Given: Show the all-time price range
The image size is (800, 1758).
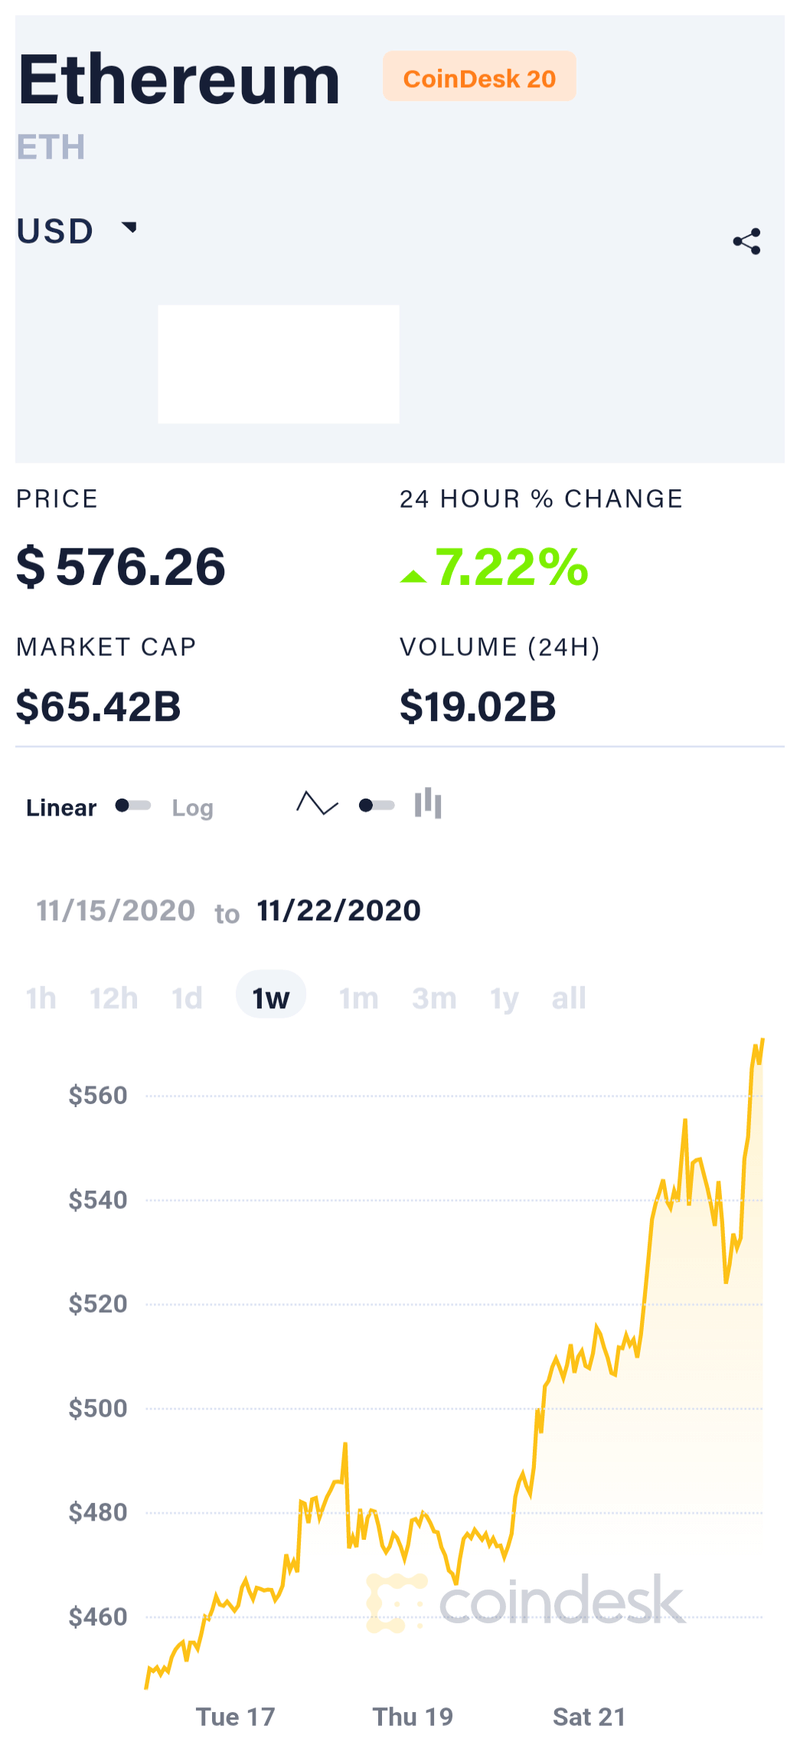Looking at the screenshot, I should [x=569, y=998].
